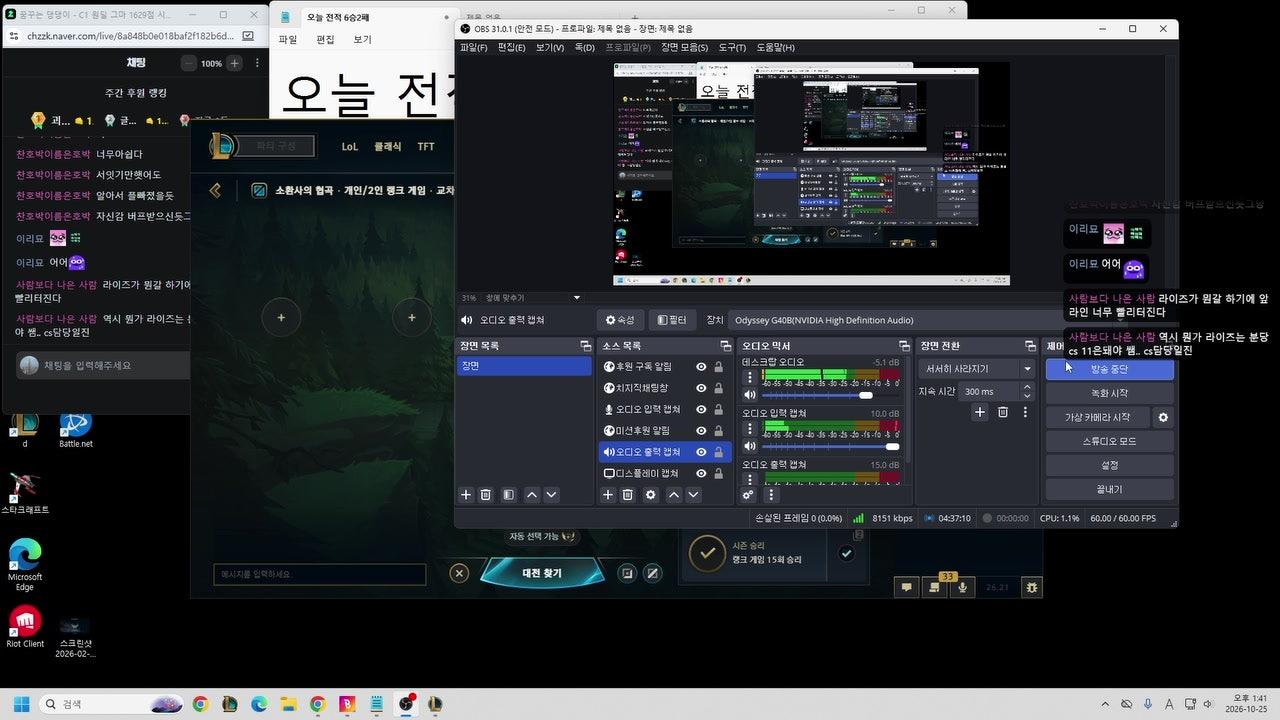Click 녹화 시작 to start recording
This screenshot has width=1280, height=720.
click(x=1109, y=393)
